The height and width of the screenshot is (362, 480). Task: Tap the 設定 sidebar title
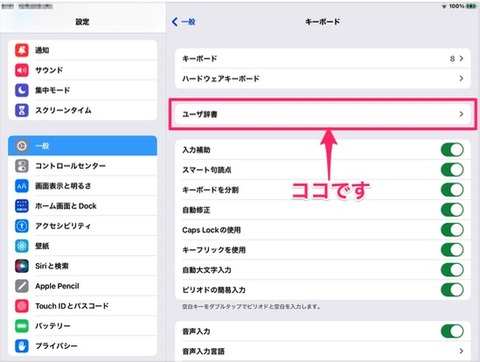(82, 22)
